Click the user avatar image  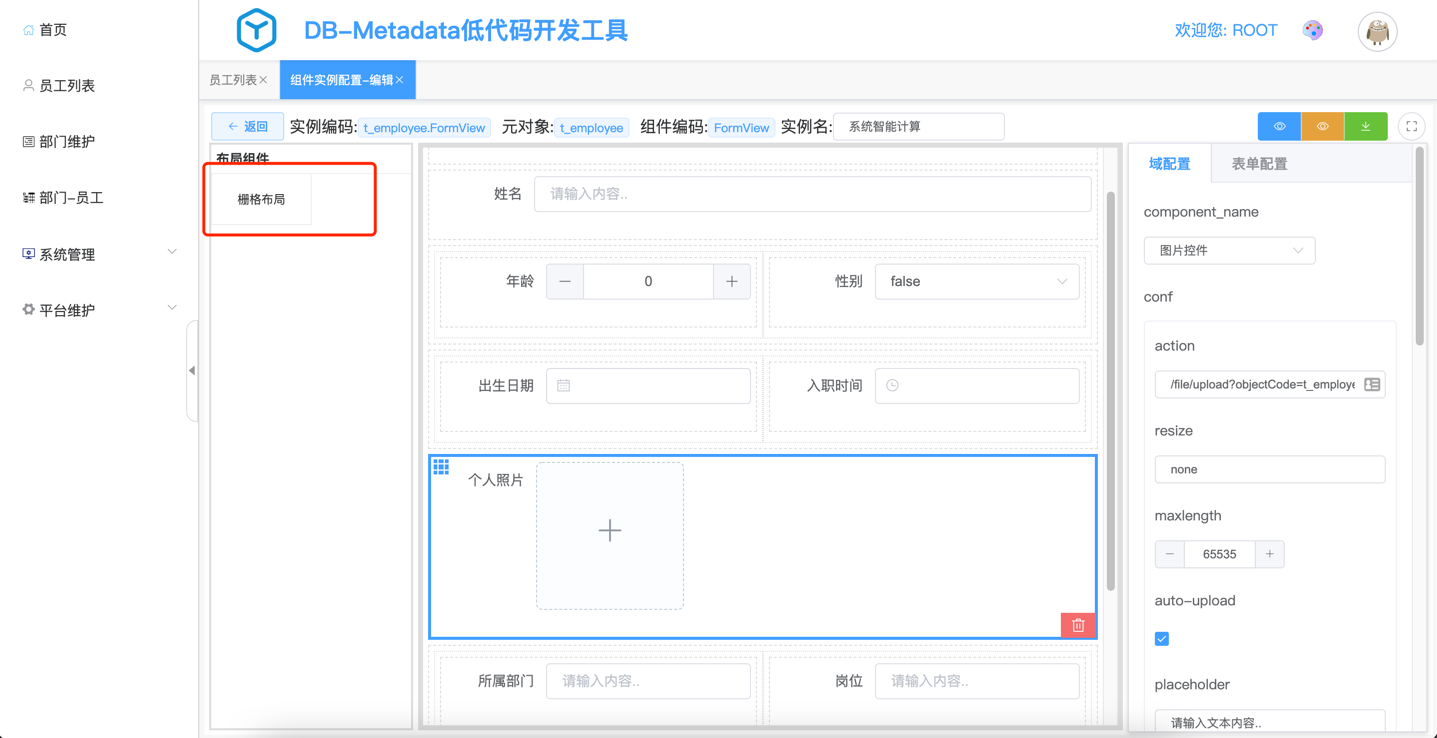(1377, 32)
